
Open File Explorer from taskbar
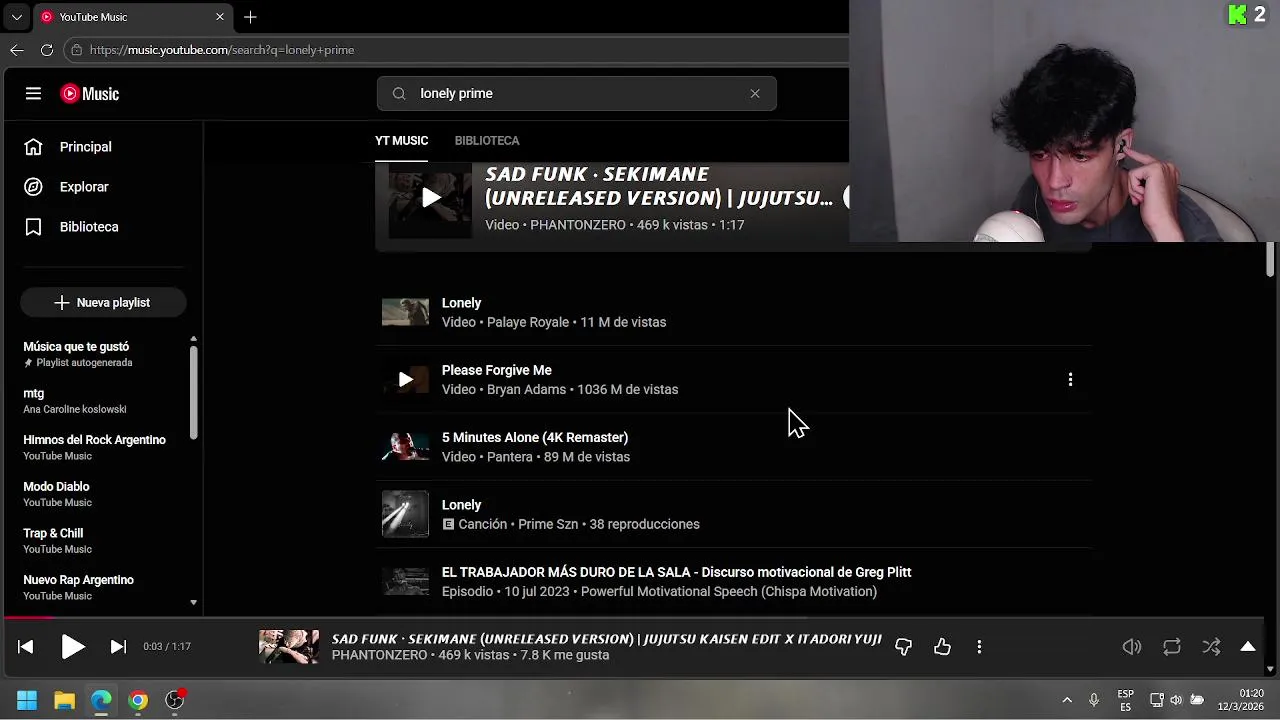(x=64, y=700)
